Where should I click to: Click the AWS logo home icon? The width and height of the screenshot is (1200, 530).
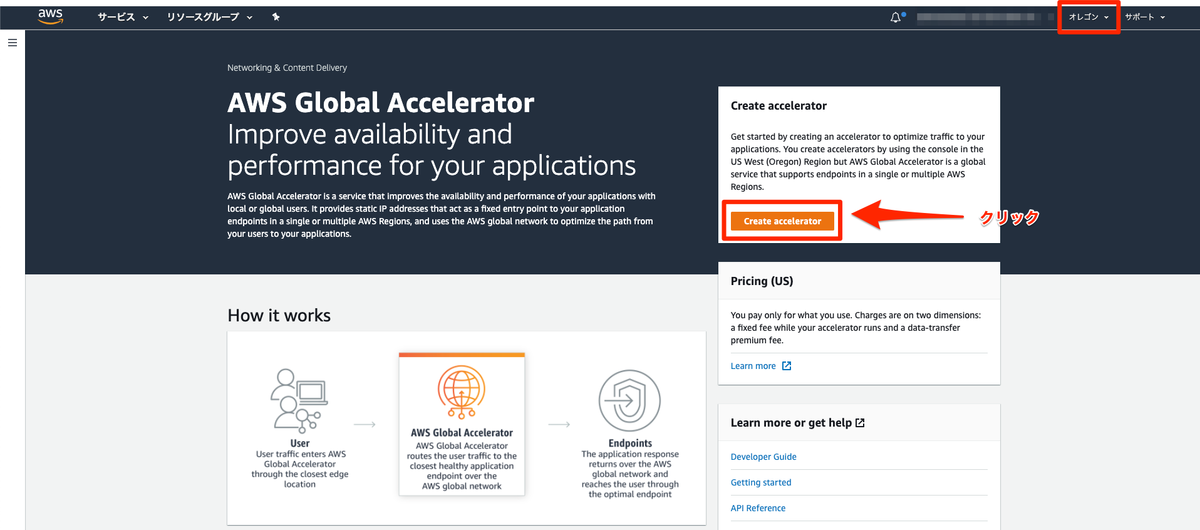pos(50,17)
